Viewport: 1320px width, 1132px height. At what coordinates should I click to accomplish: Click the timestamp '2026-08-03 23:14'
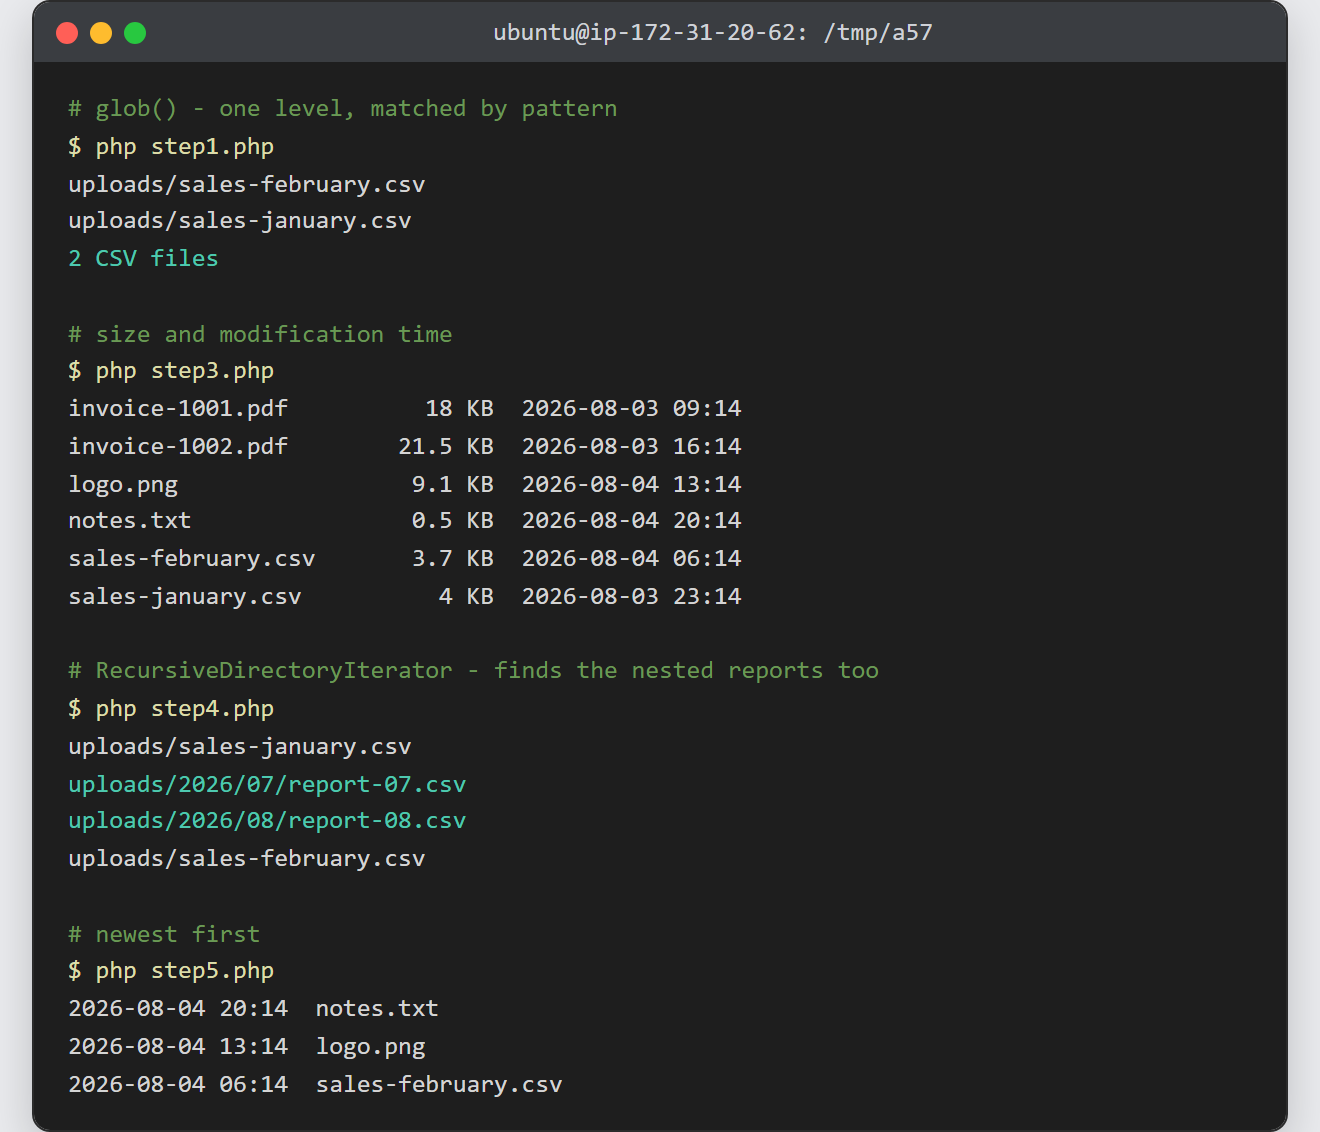pos(632,597)
